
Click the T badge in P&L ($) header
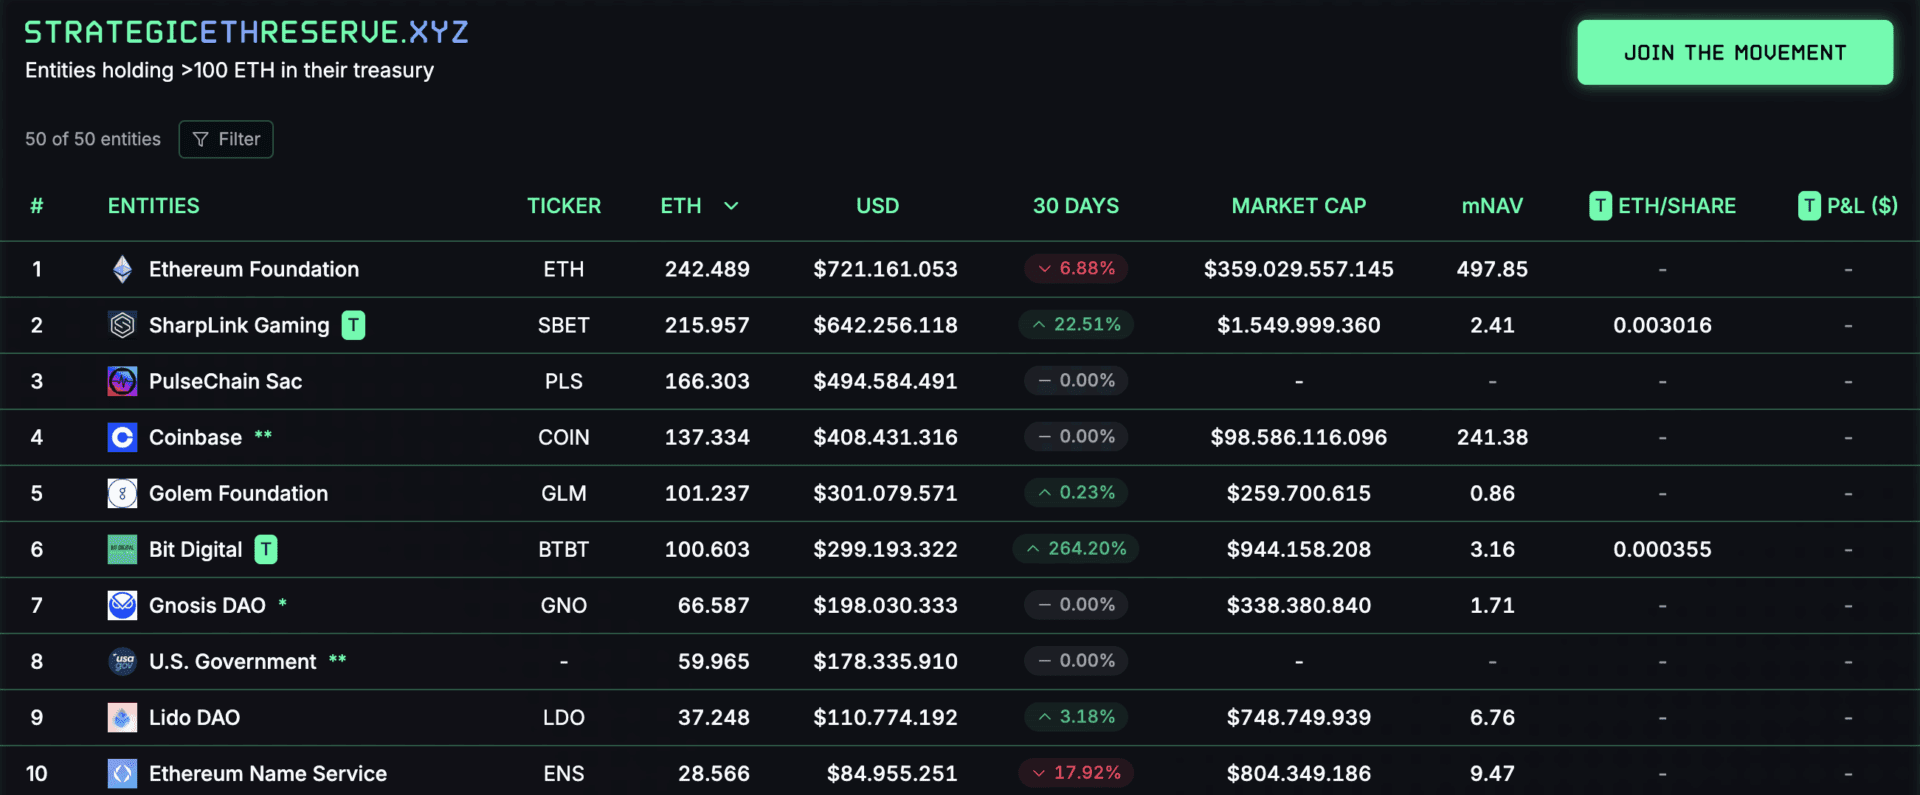pyautogui.click(x=1809, y=206)
